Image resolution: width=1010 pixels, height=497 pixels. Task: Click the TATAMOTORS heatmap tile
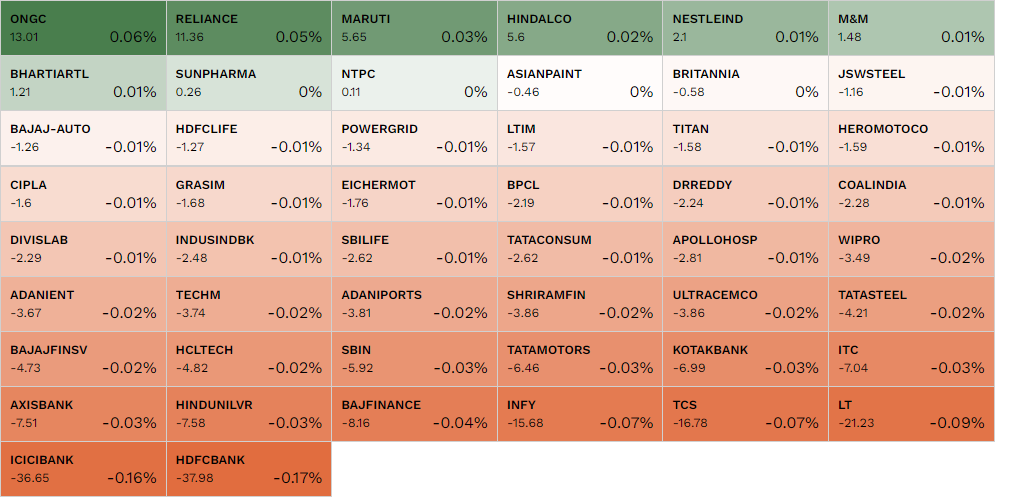[580, 359]
